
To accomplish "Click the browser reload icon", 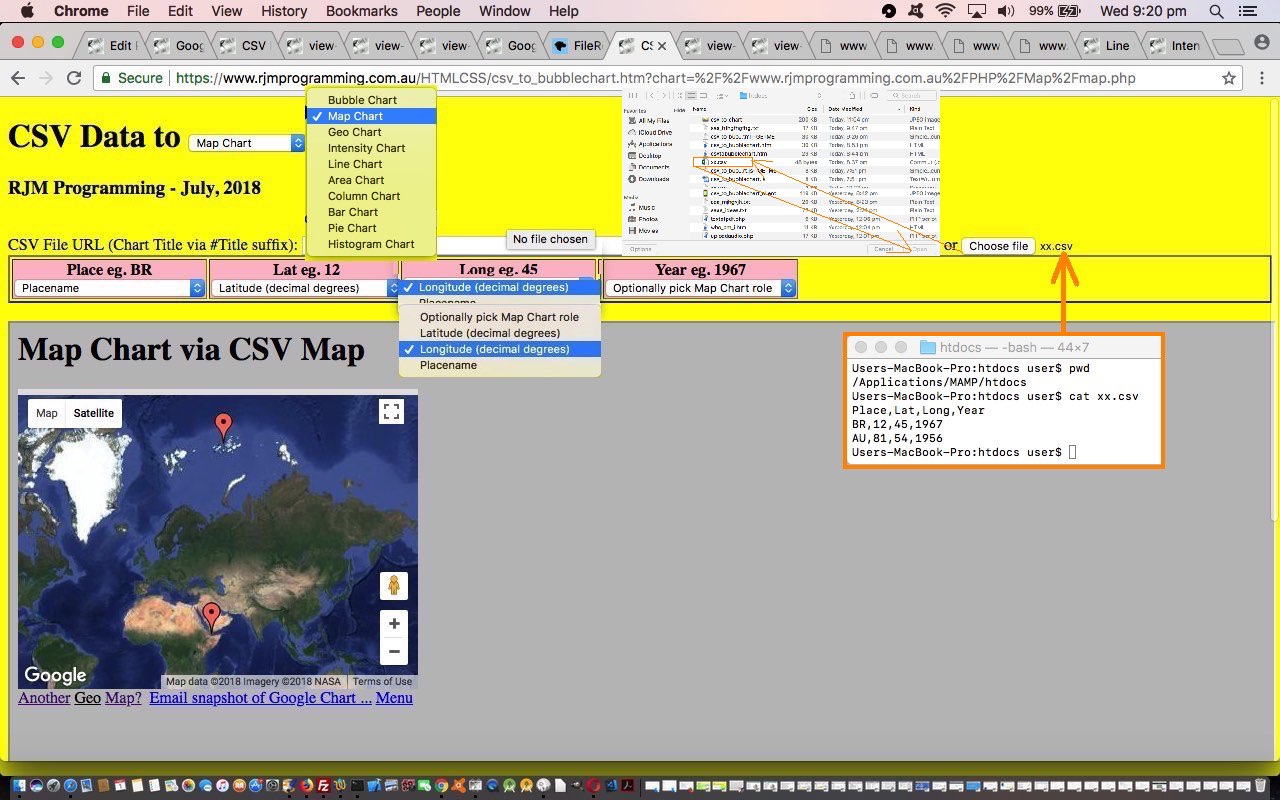I will pos(73,78).
